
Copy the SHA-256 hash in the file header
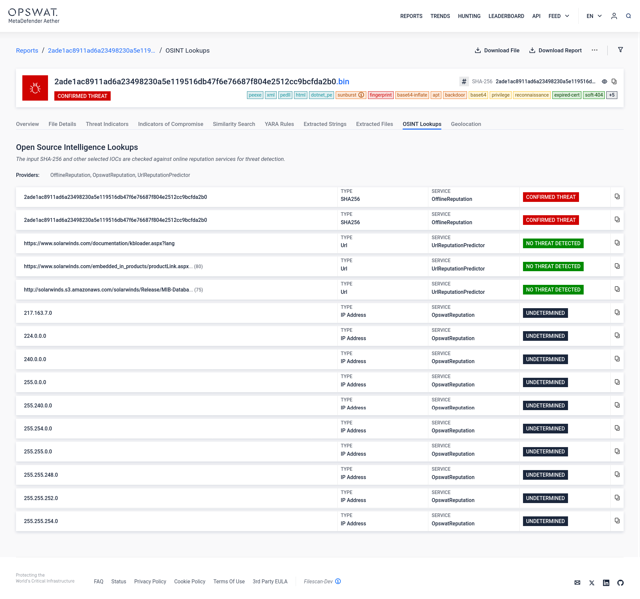pos(614,82)
